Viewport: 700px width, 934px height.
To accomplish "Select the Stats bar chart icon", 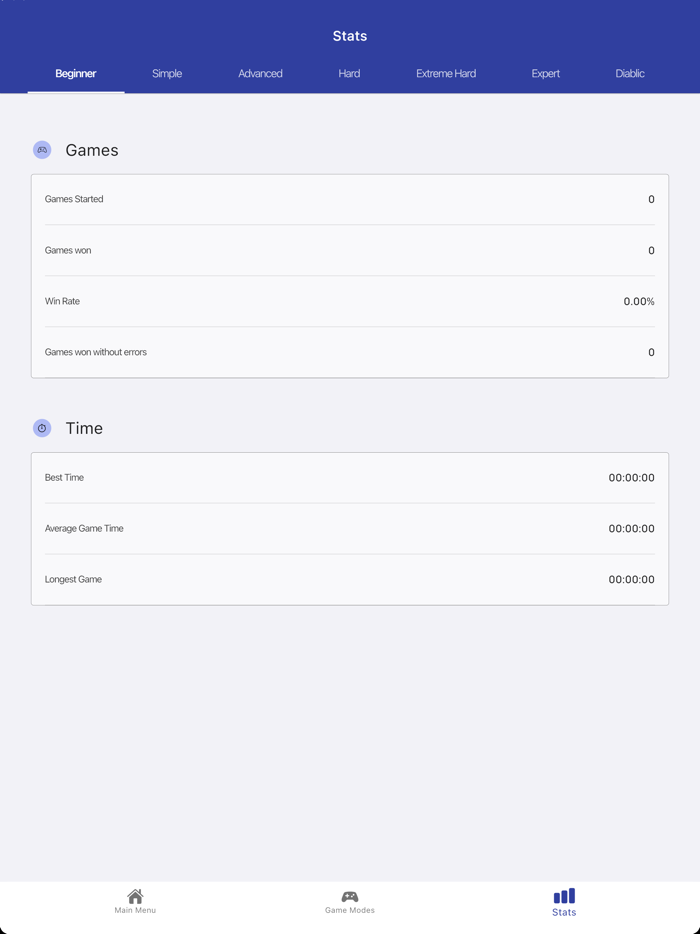I will [563, 895].
